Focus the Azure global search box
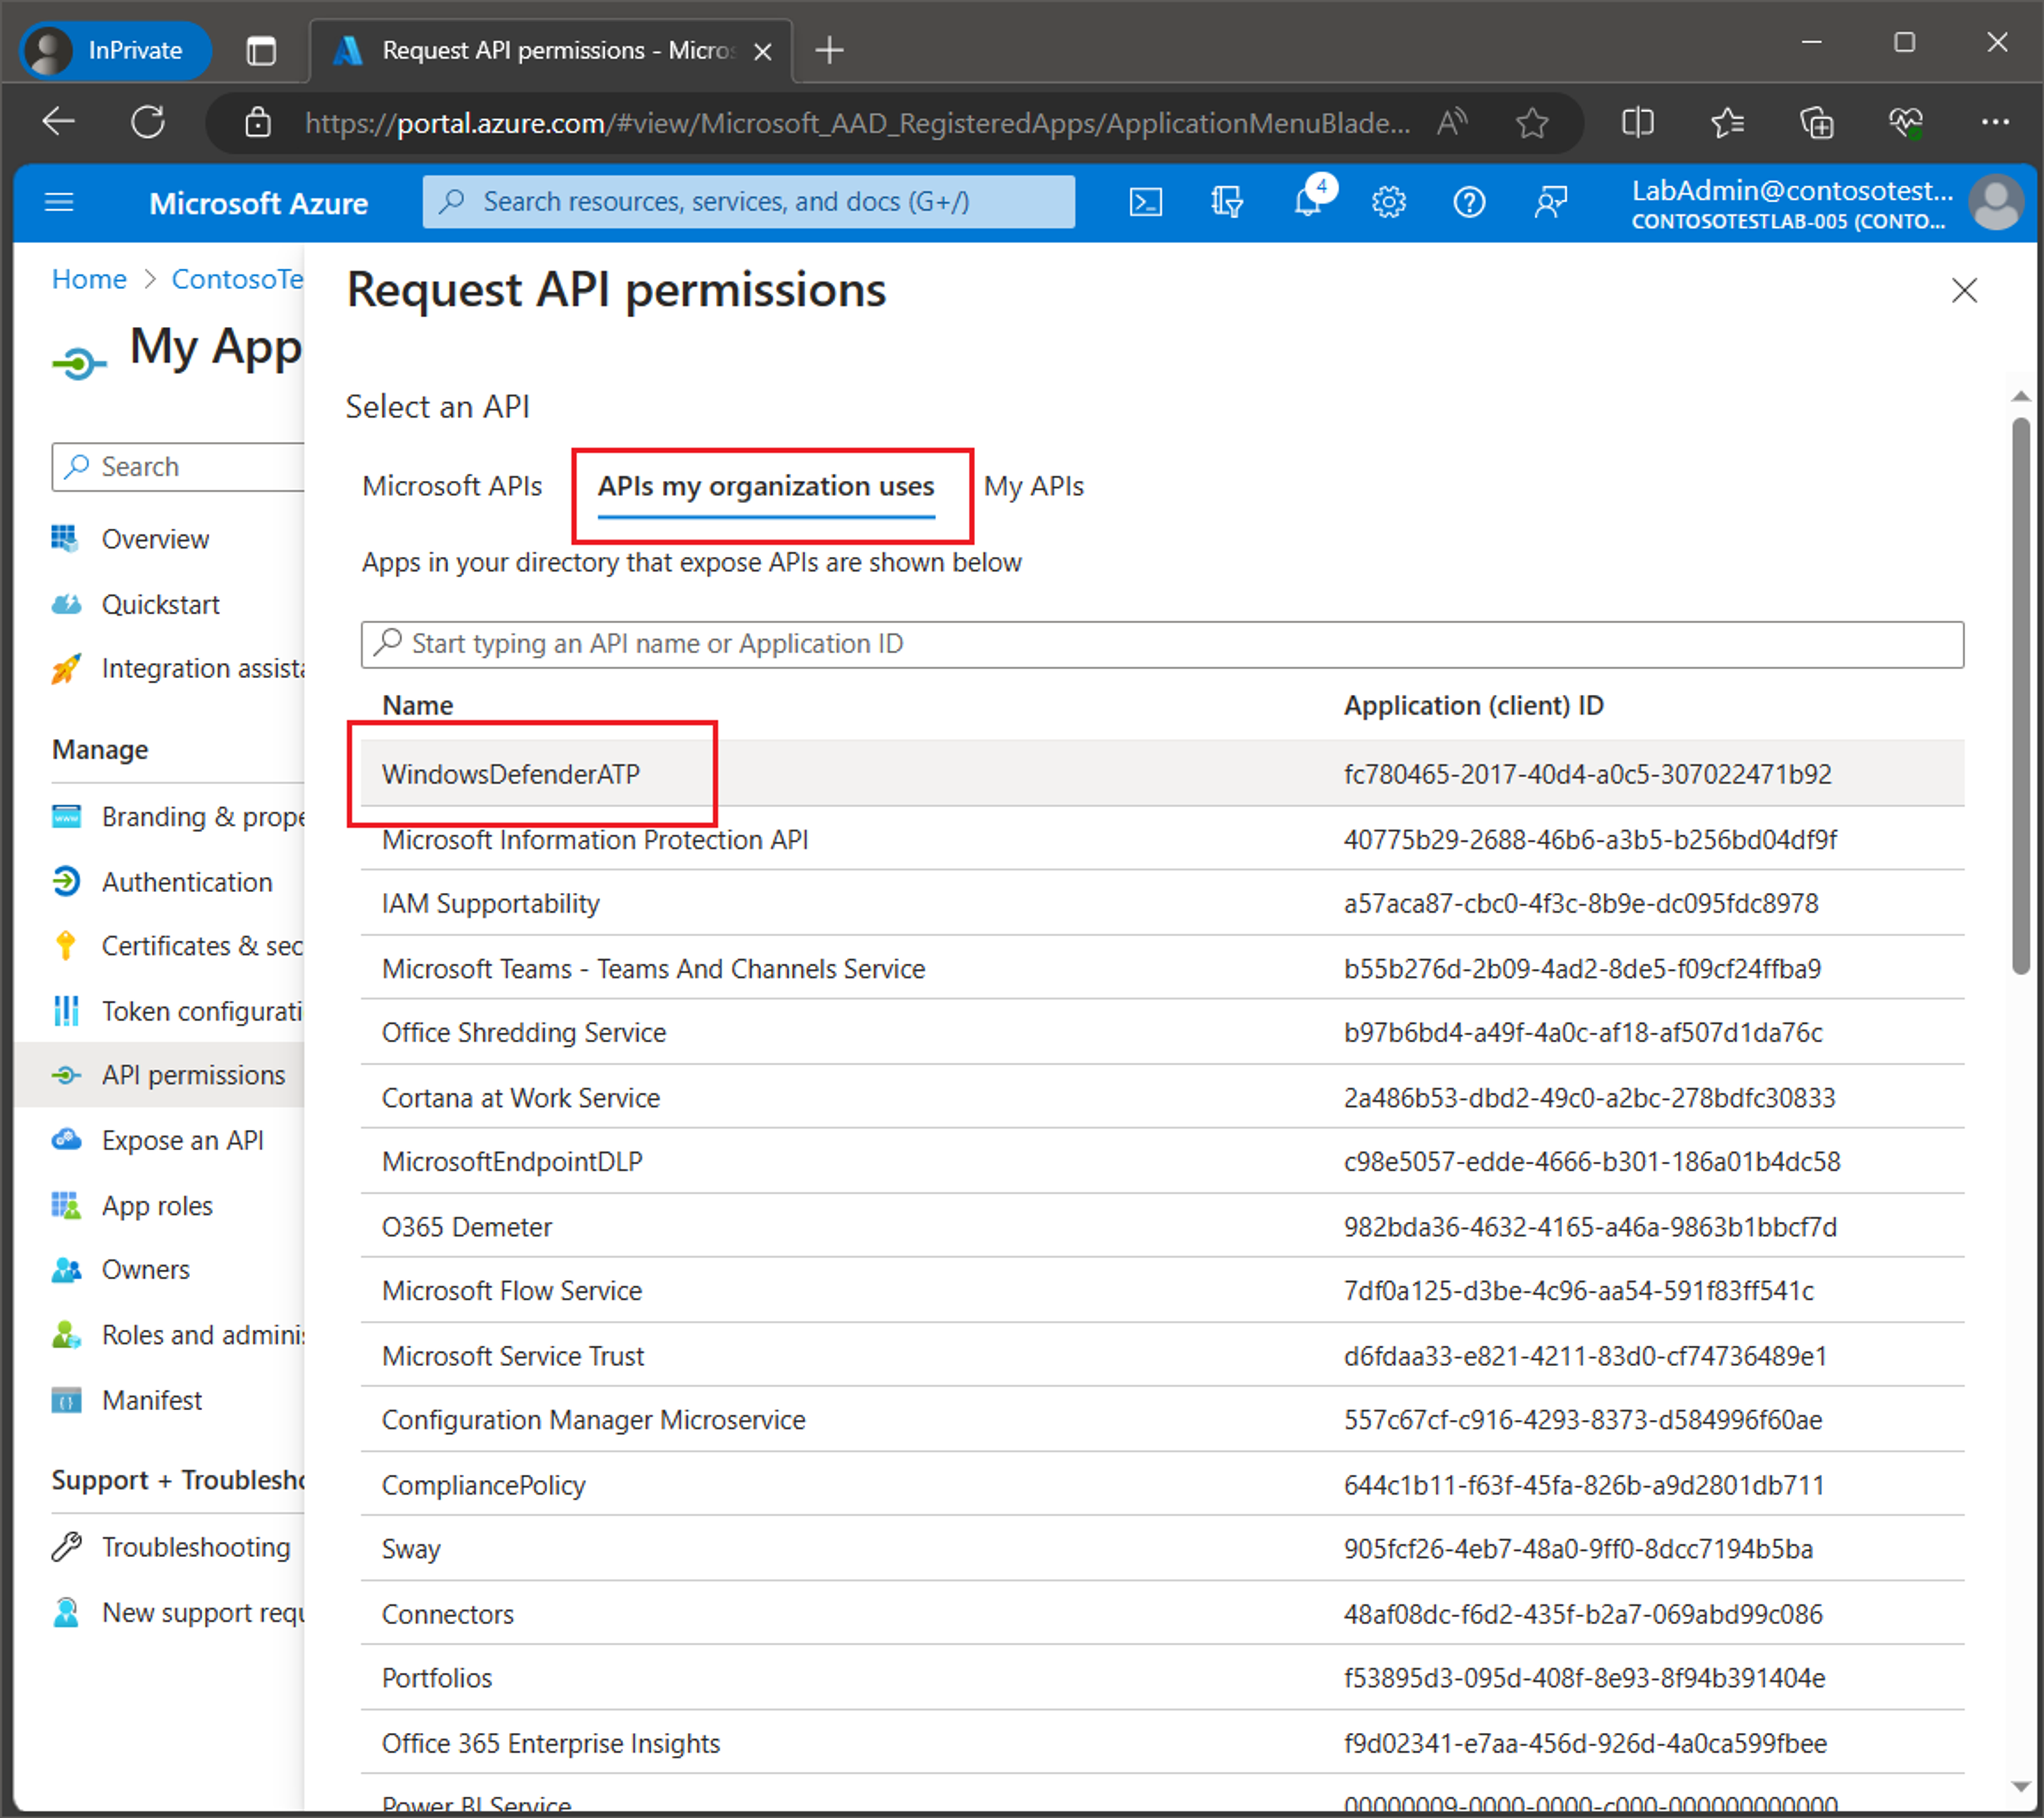Image resolution: width=2044 pixels, height=1818 pixels. [748, 202]
